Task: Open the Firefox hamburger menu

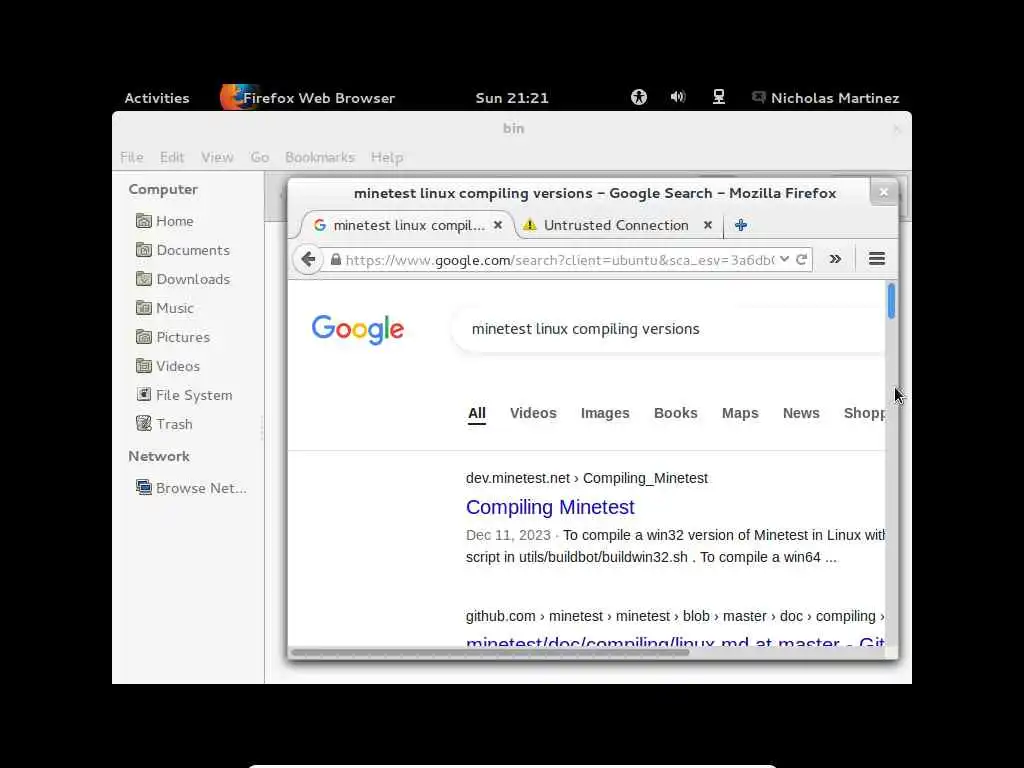Action: click(x=877, y=259)
